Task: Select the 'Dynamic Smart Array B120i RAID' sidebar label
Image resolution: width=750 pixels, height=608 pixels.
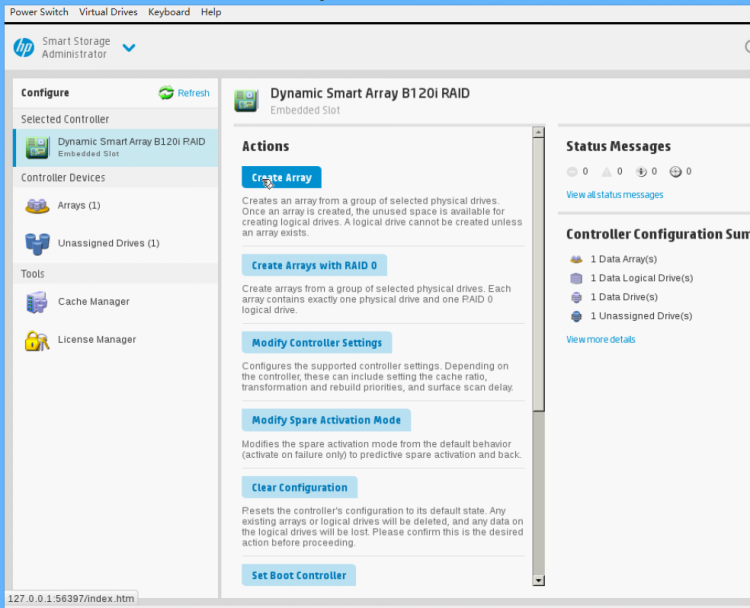Action: (x=132, y=142)
